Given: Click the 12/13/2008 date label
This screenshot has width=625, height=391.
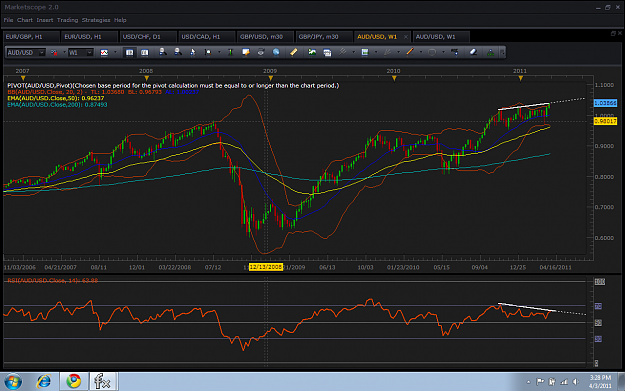Looking at the screenshot, I should coord(266,267).
